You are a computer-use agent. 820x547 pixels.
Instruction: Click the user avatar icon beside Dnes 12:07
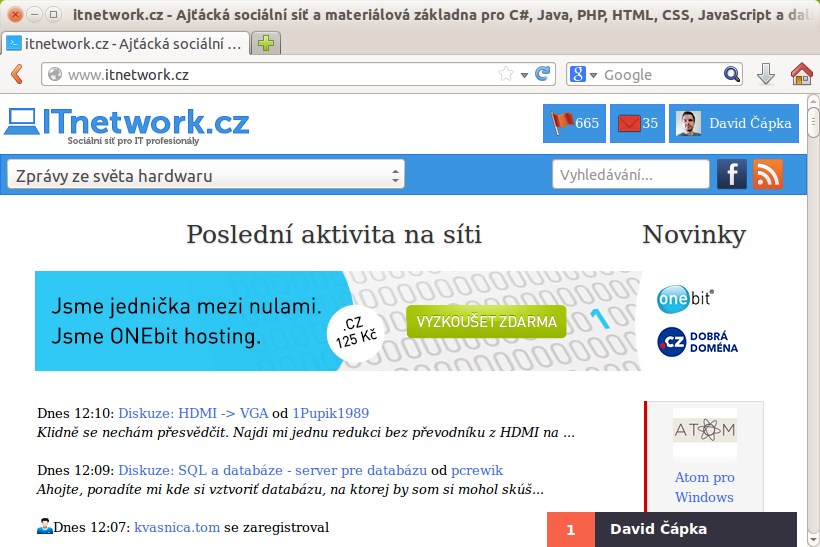[x=44, y=526]
